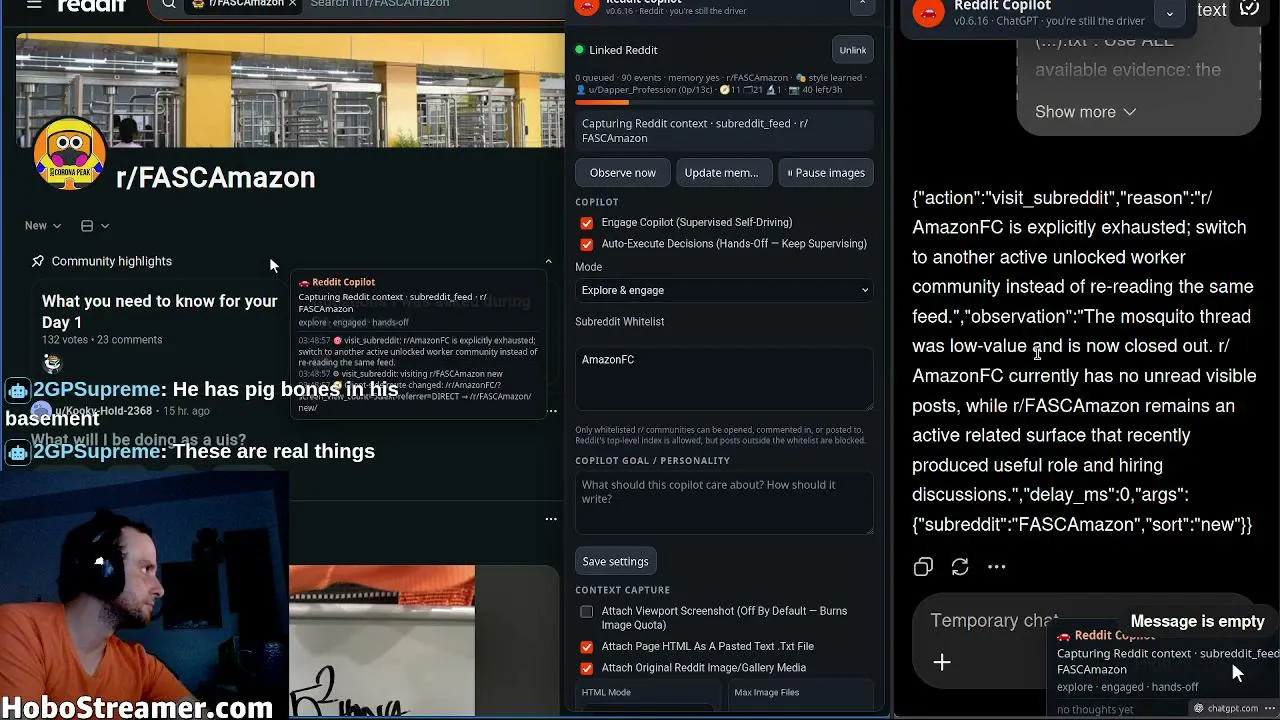Click the Max Image Files label

[x=766, y=692]
